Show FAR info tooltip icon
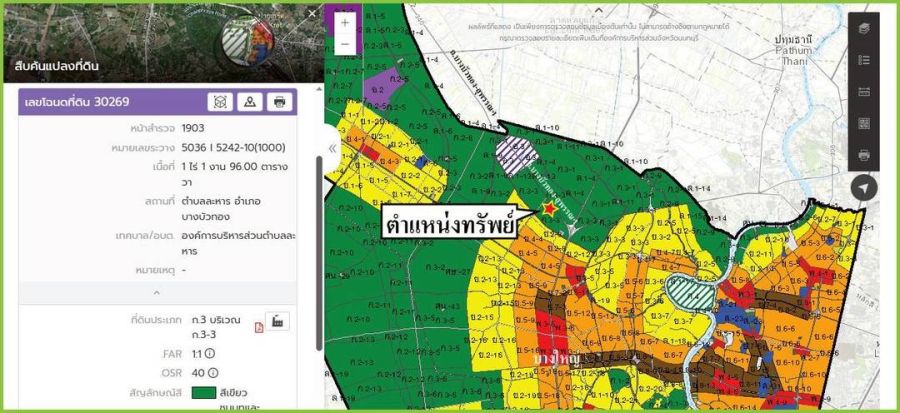The height and width of the screenshot is (413, 900). (210, 353)
